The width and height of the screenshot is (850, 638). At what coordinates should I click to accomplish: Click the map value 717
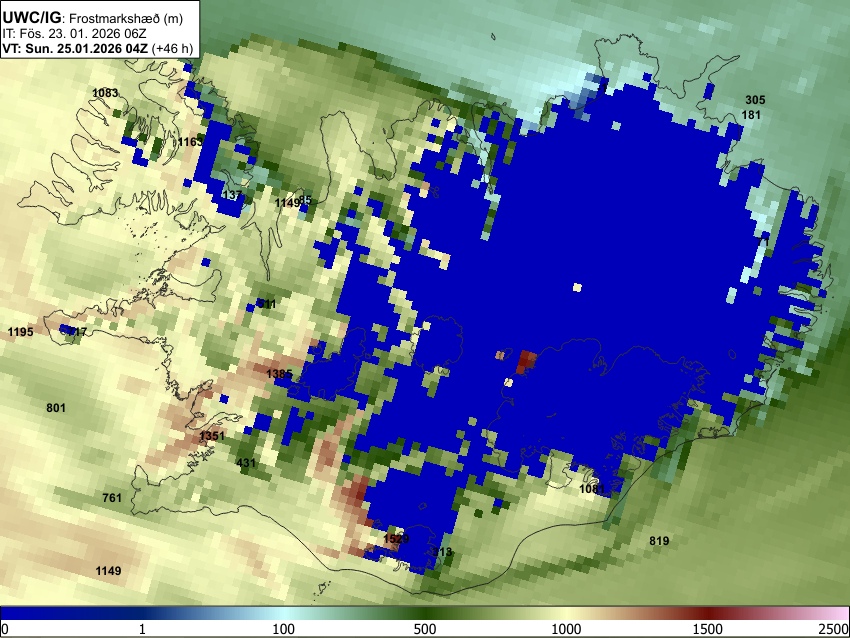coord(77,331)
